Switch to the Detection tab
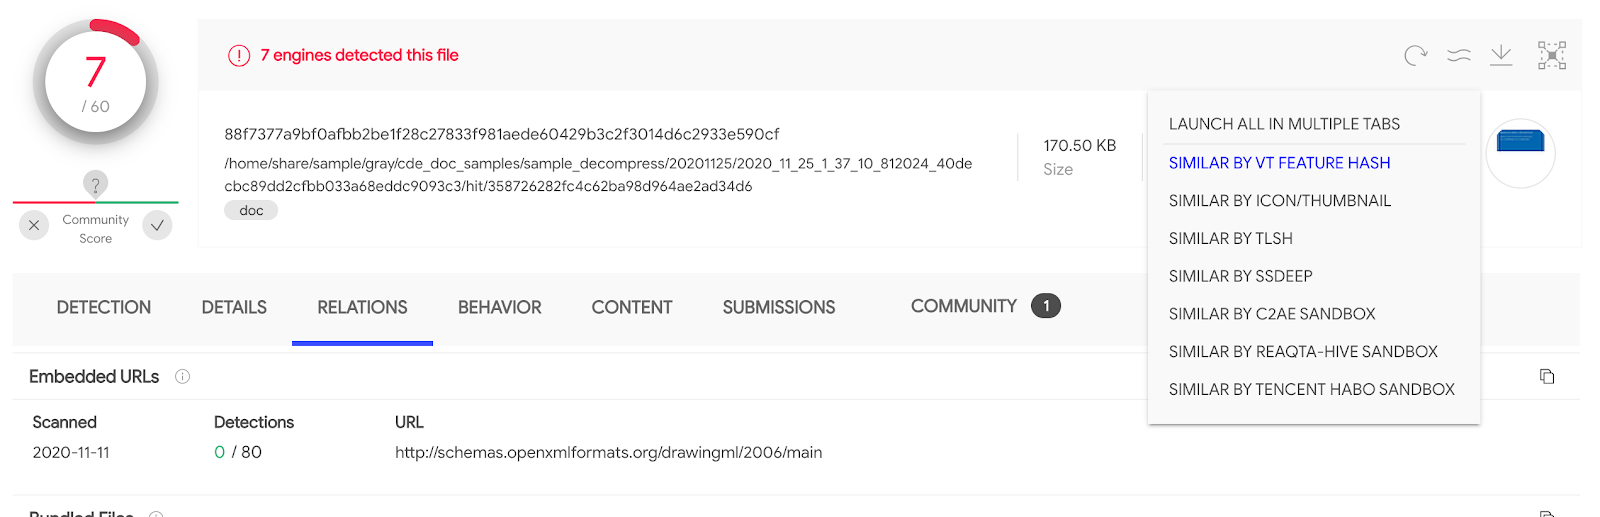Image resolution: width=1600 pixels, height=517 pixels. pyautogui.click(x=104, y=307)
